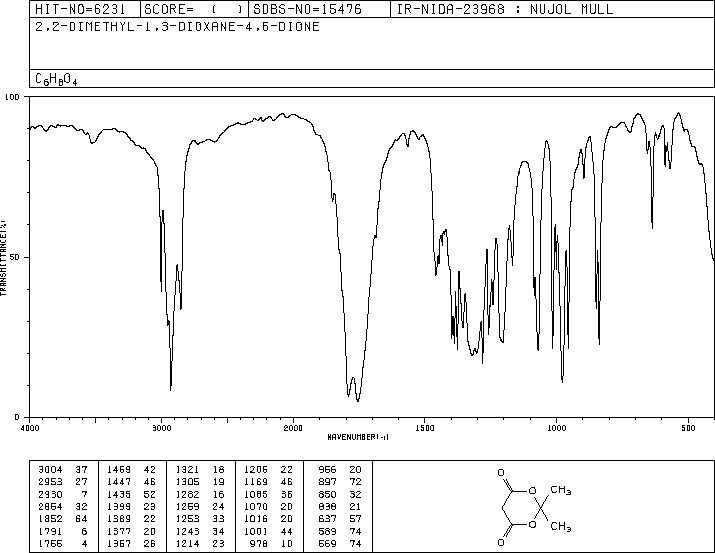Screen dimensions: 715x553
Task: Click the 838 peak table entry
Action: tap(340, 506)
